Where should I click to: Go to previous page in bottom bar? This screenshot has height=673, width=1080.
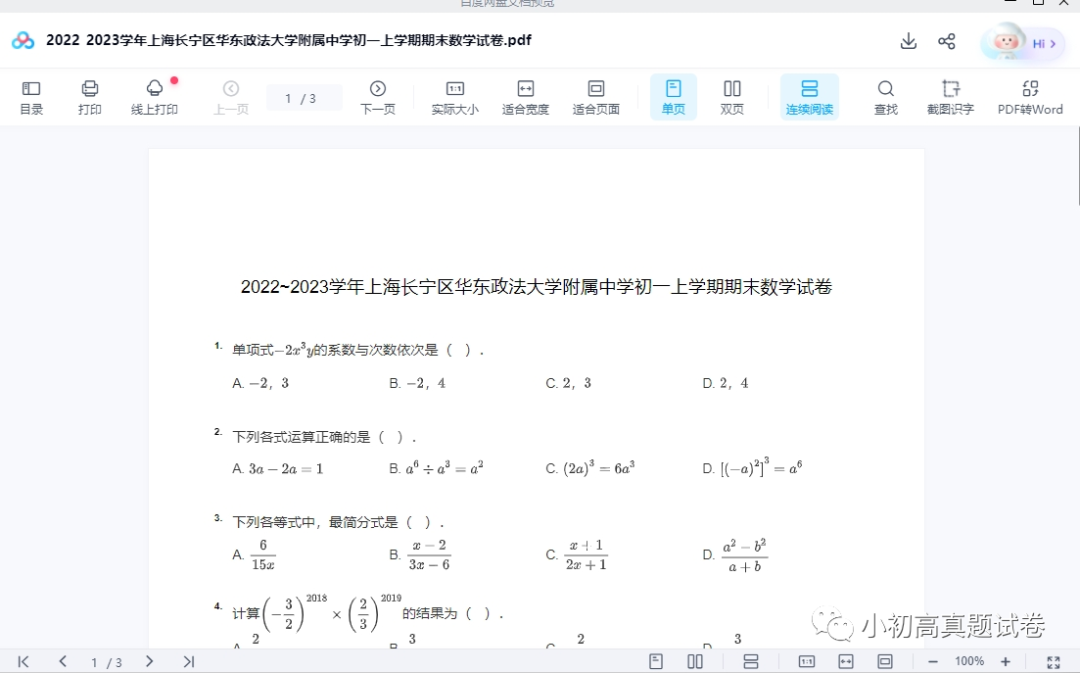tap(63, 661)
